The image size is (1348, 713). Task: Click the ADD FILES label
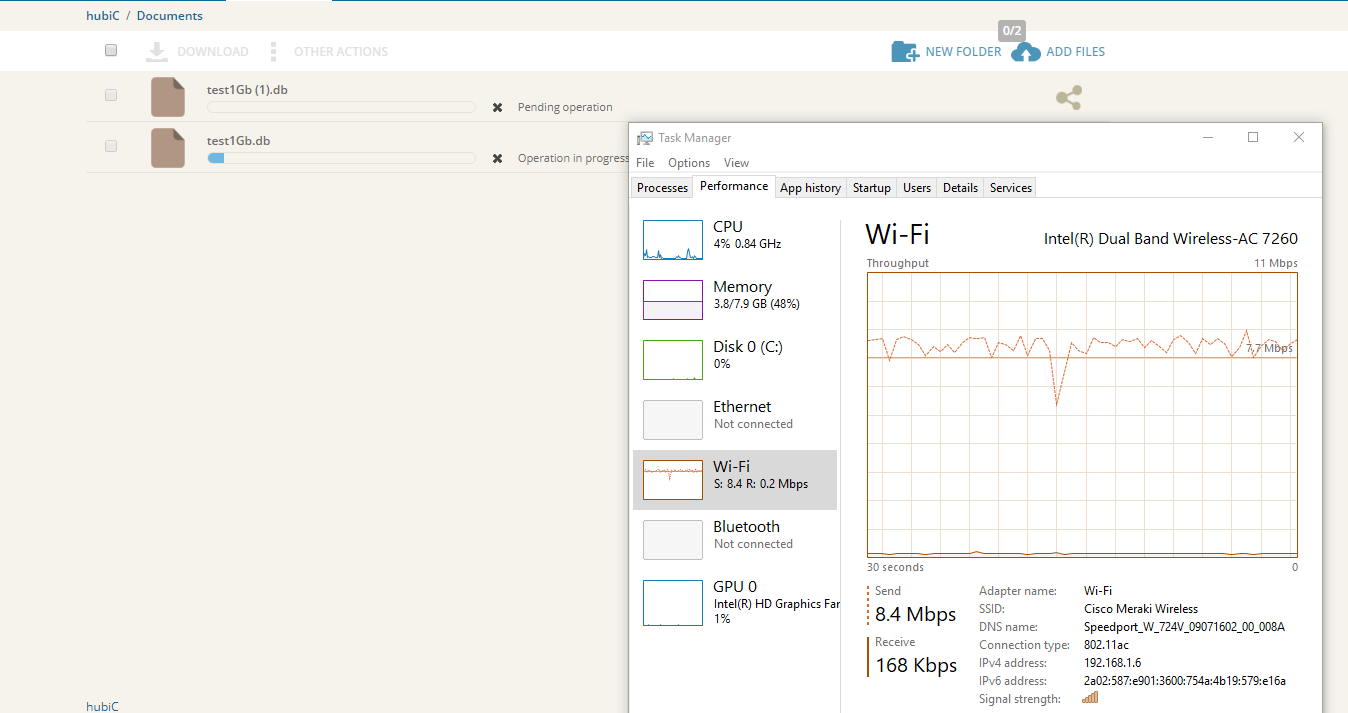click(1075, 52)
